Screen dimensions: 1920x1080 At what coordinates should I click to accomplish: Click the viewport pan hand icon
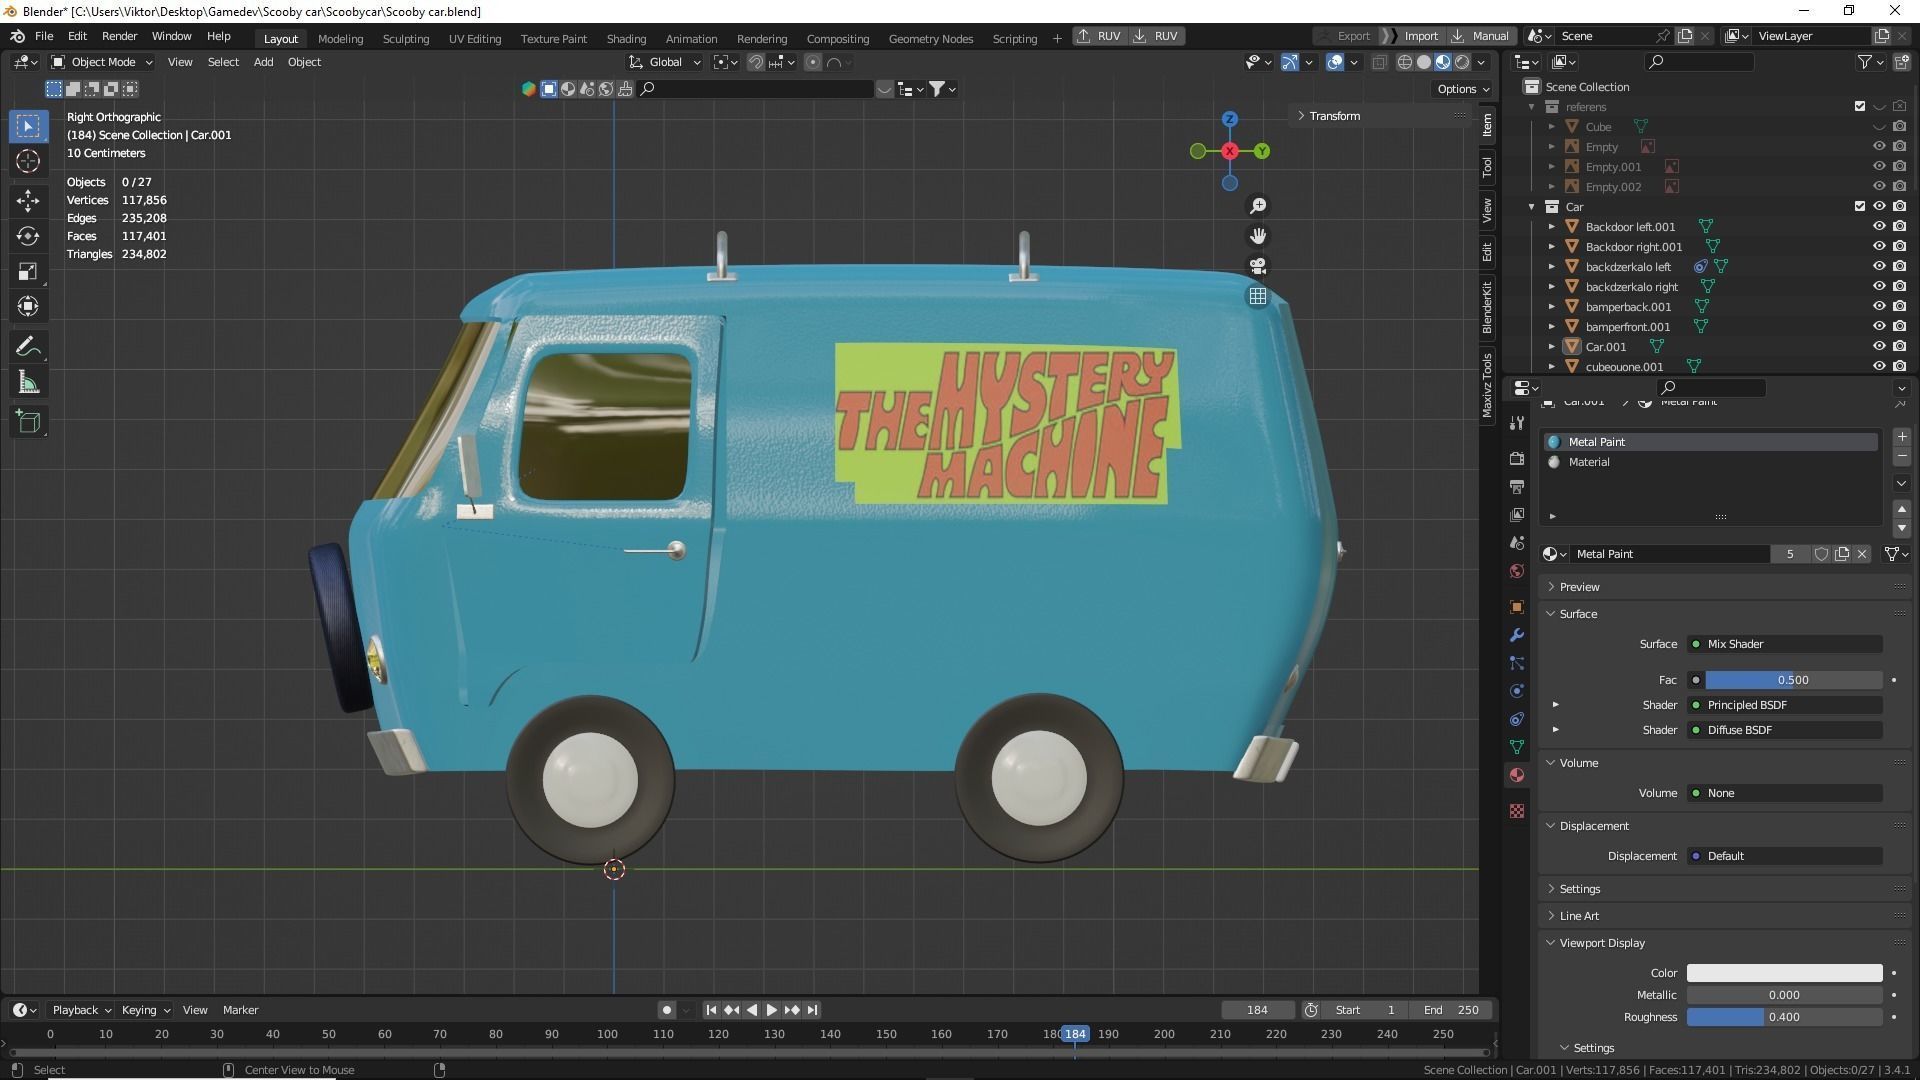coord(1258,236)
